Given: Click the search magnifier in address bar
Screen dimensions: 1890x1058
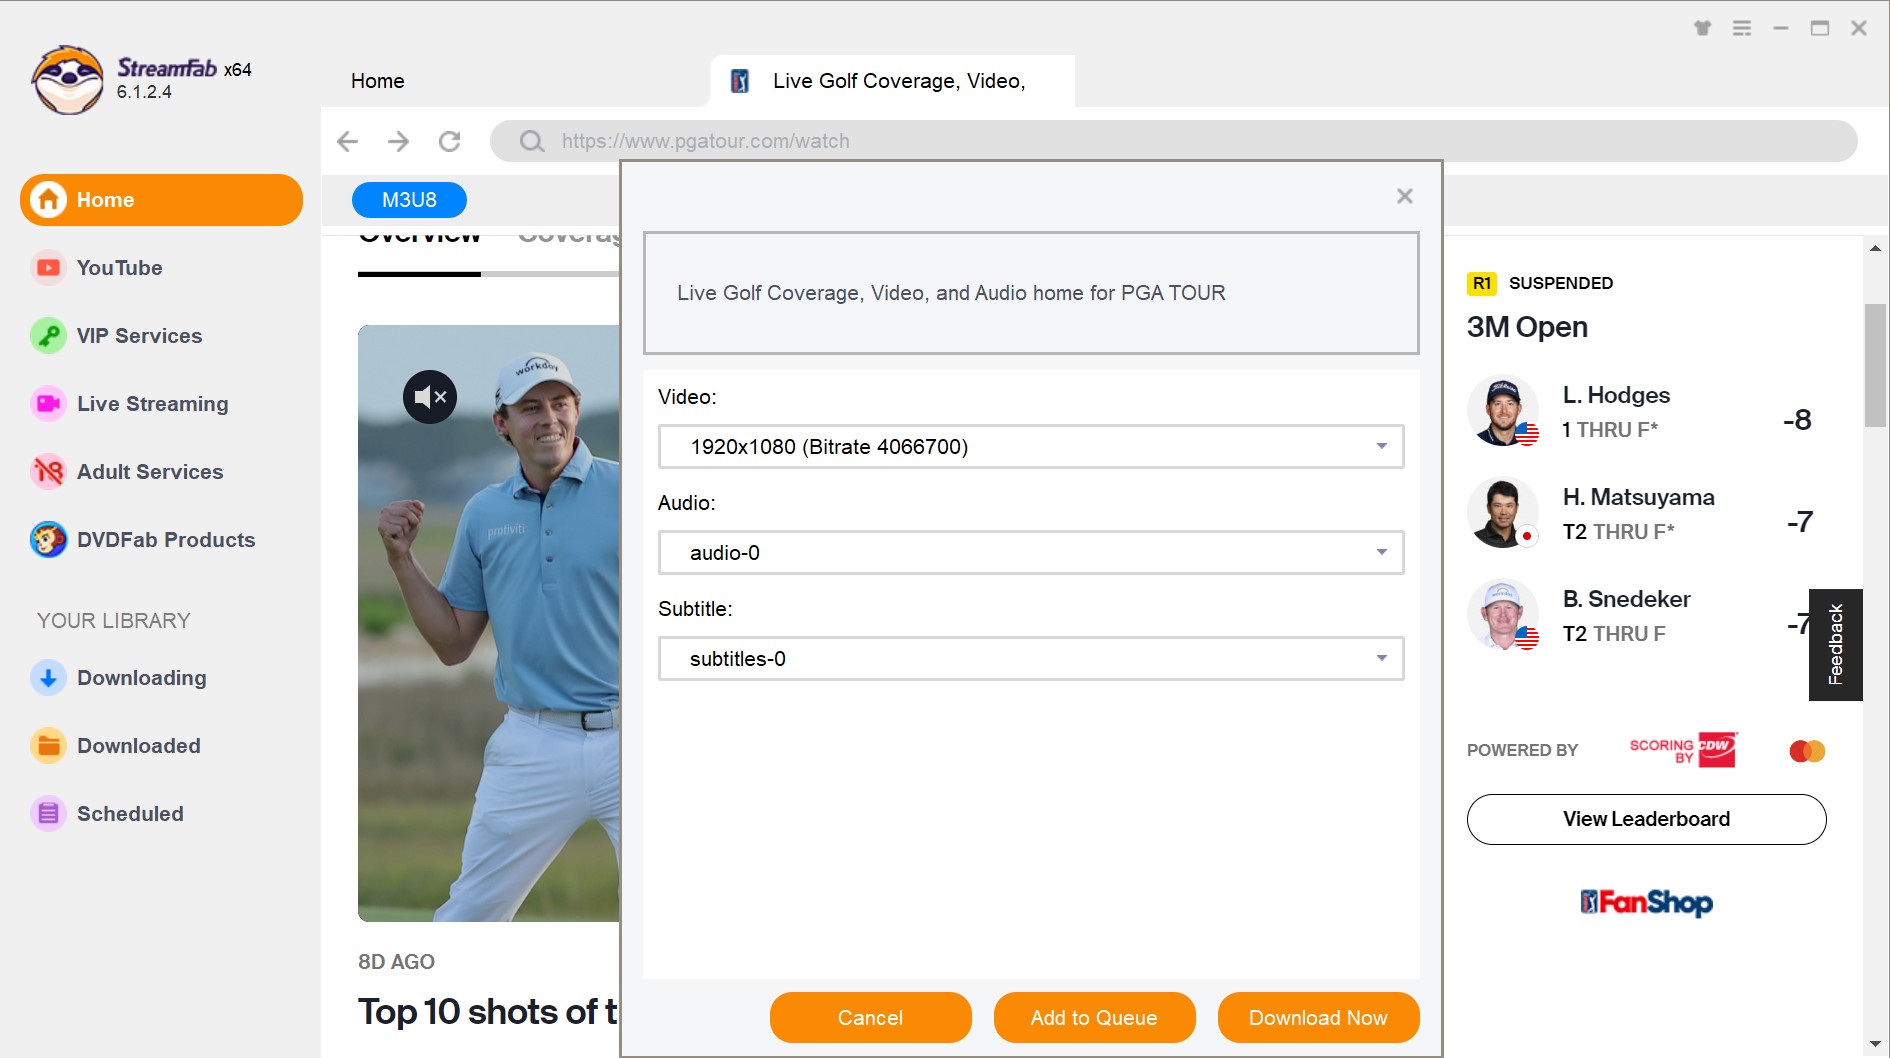Looking at the screenshot, I should click(532, 141).
